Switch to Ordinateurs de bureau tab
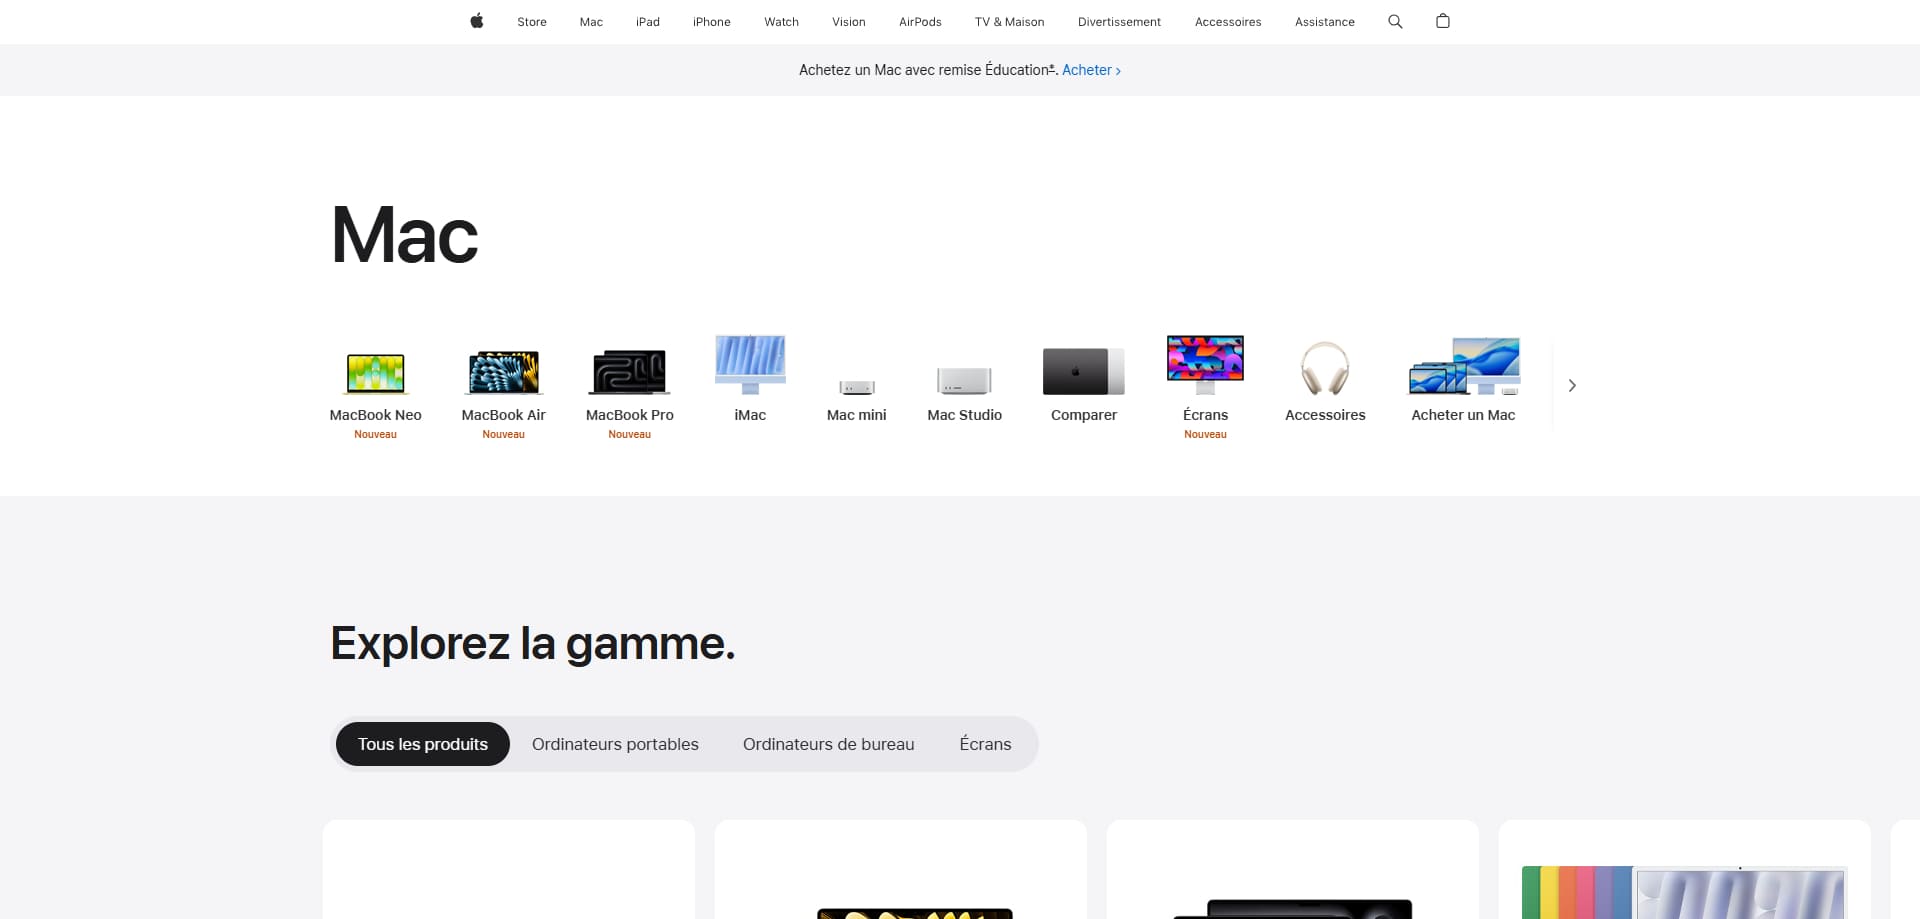This screenshot has width=1920, height=919. click(x=828, y=744)
